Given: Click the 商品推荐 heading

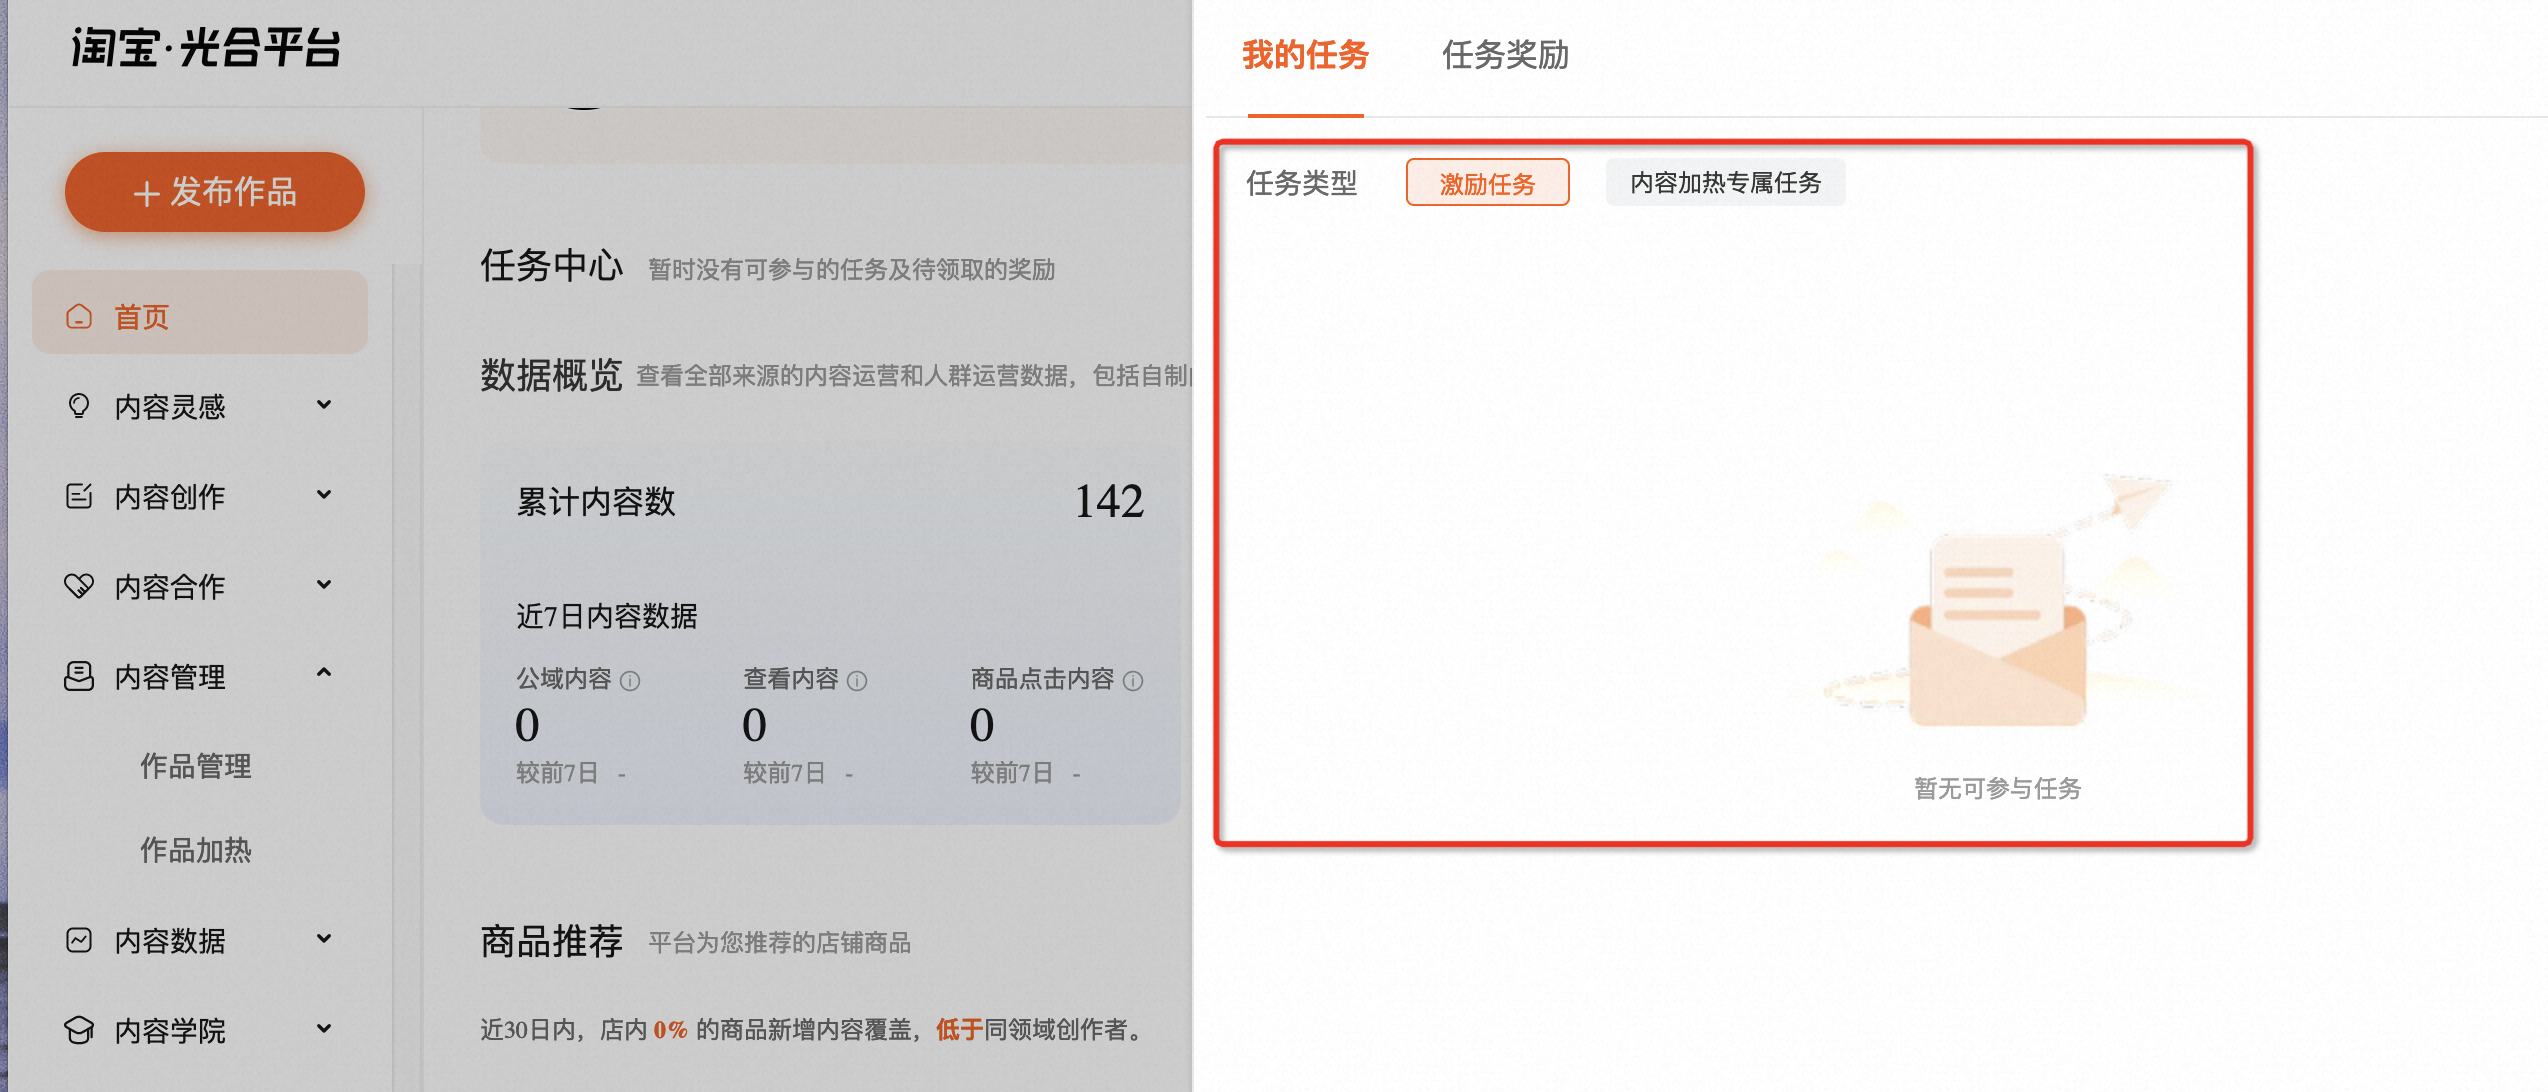Looking at the screenshot, I should pos(552,942).
